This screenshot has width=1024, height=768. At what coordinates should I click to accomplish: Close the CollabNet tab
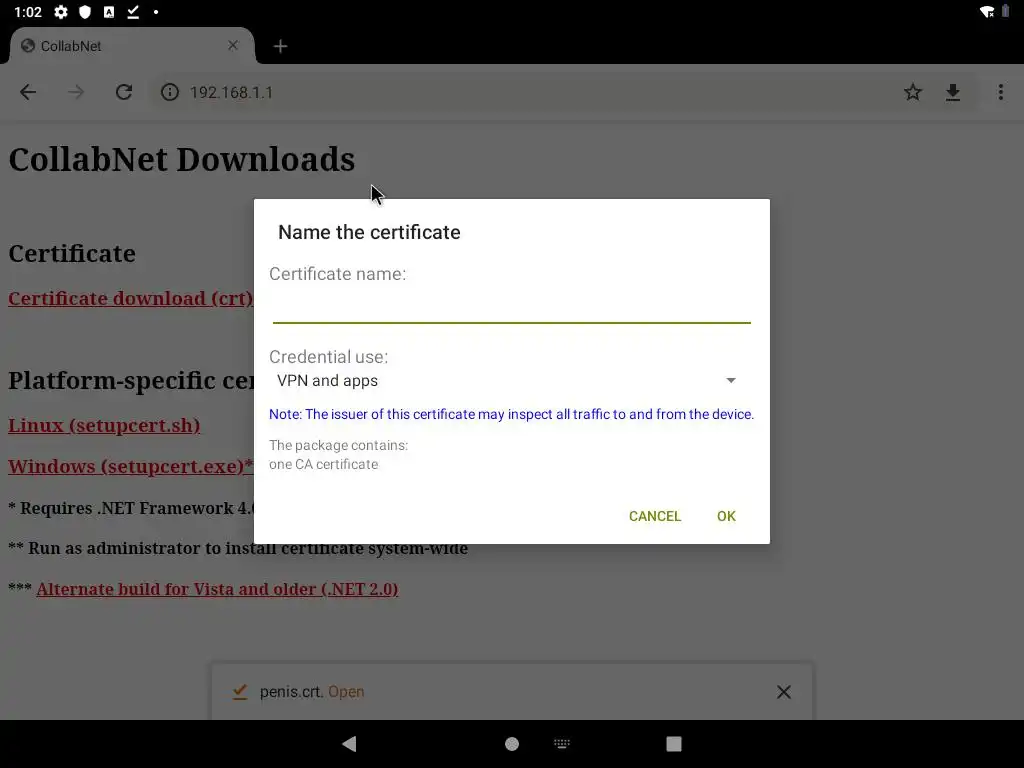(233, 46)
